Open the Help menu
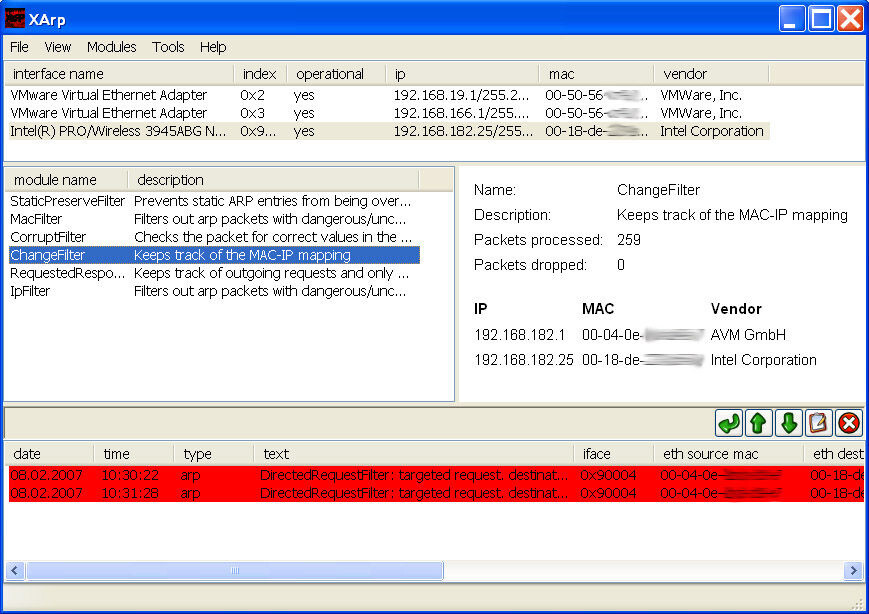Image resolution: width=869 pixels, height=614 pixels. point(213,47)
